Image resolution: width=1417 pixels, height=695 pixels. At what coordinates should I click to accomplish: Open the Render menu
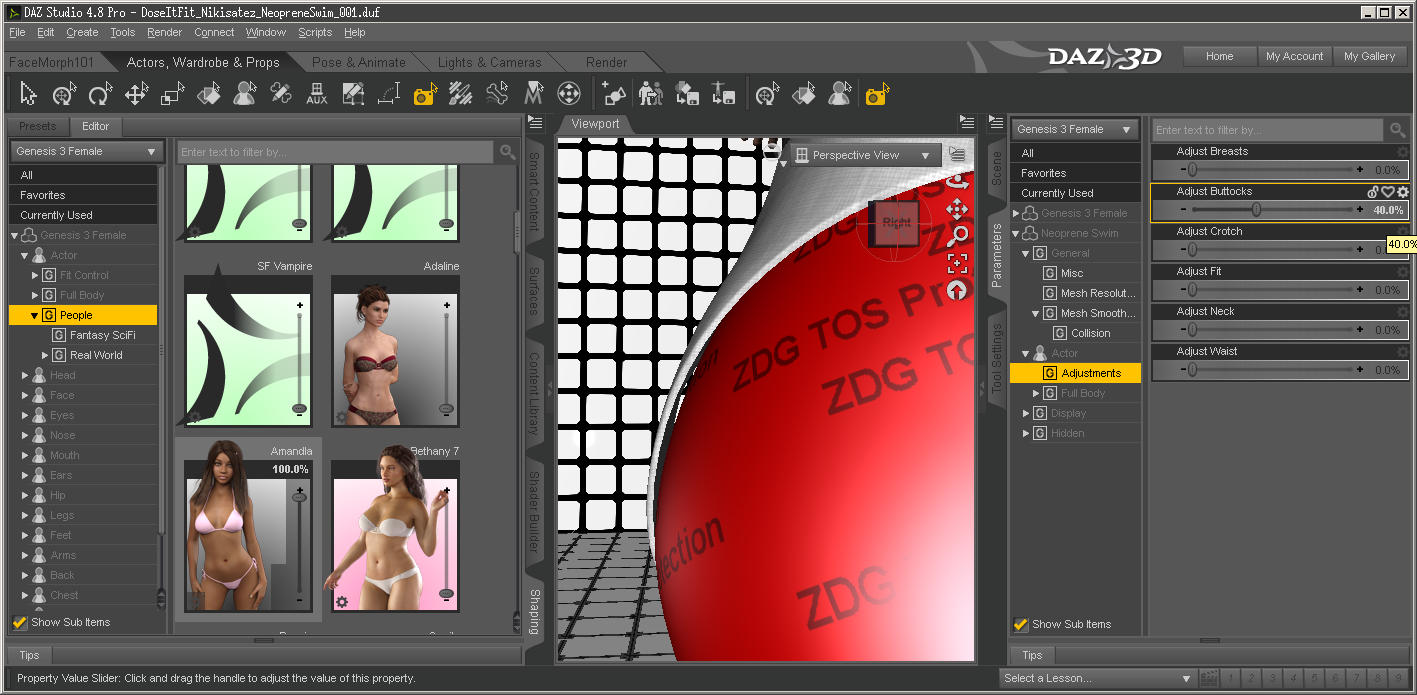(165, 32)
